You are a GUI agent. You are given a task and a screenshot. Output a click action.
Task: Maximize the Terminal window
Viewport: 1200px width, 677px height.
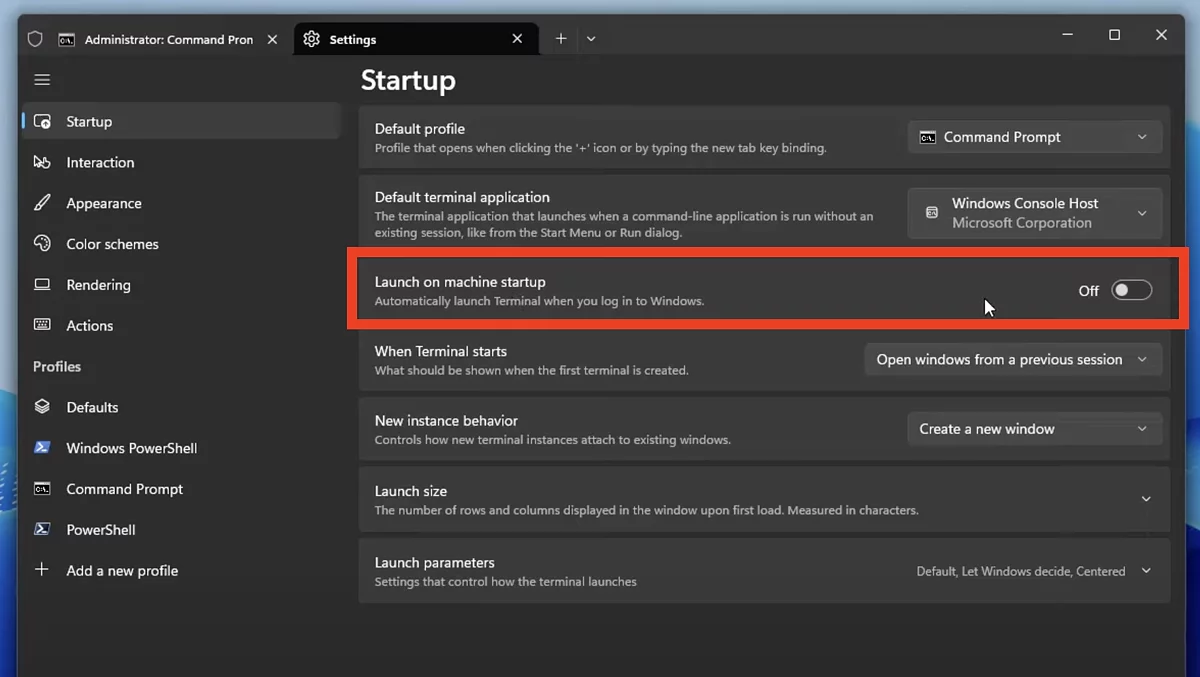click(1114, 35)
